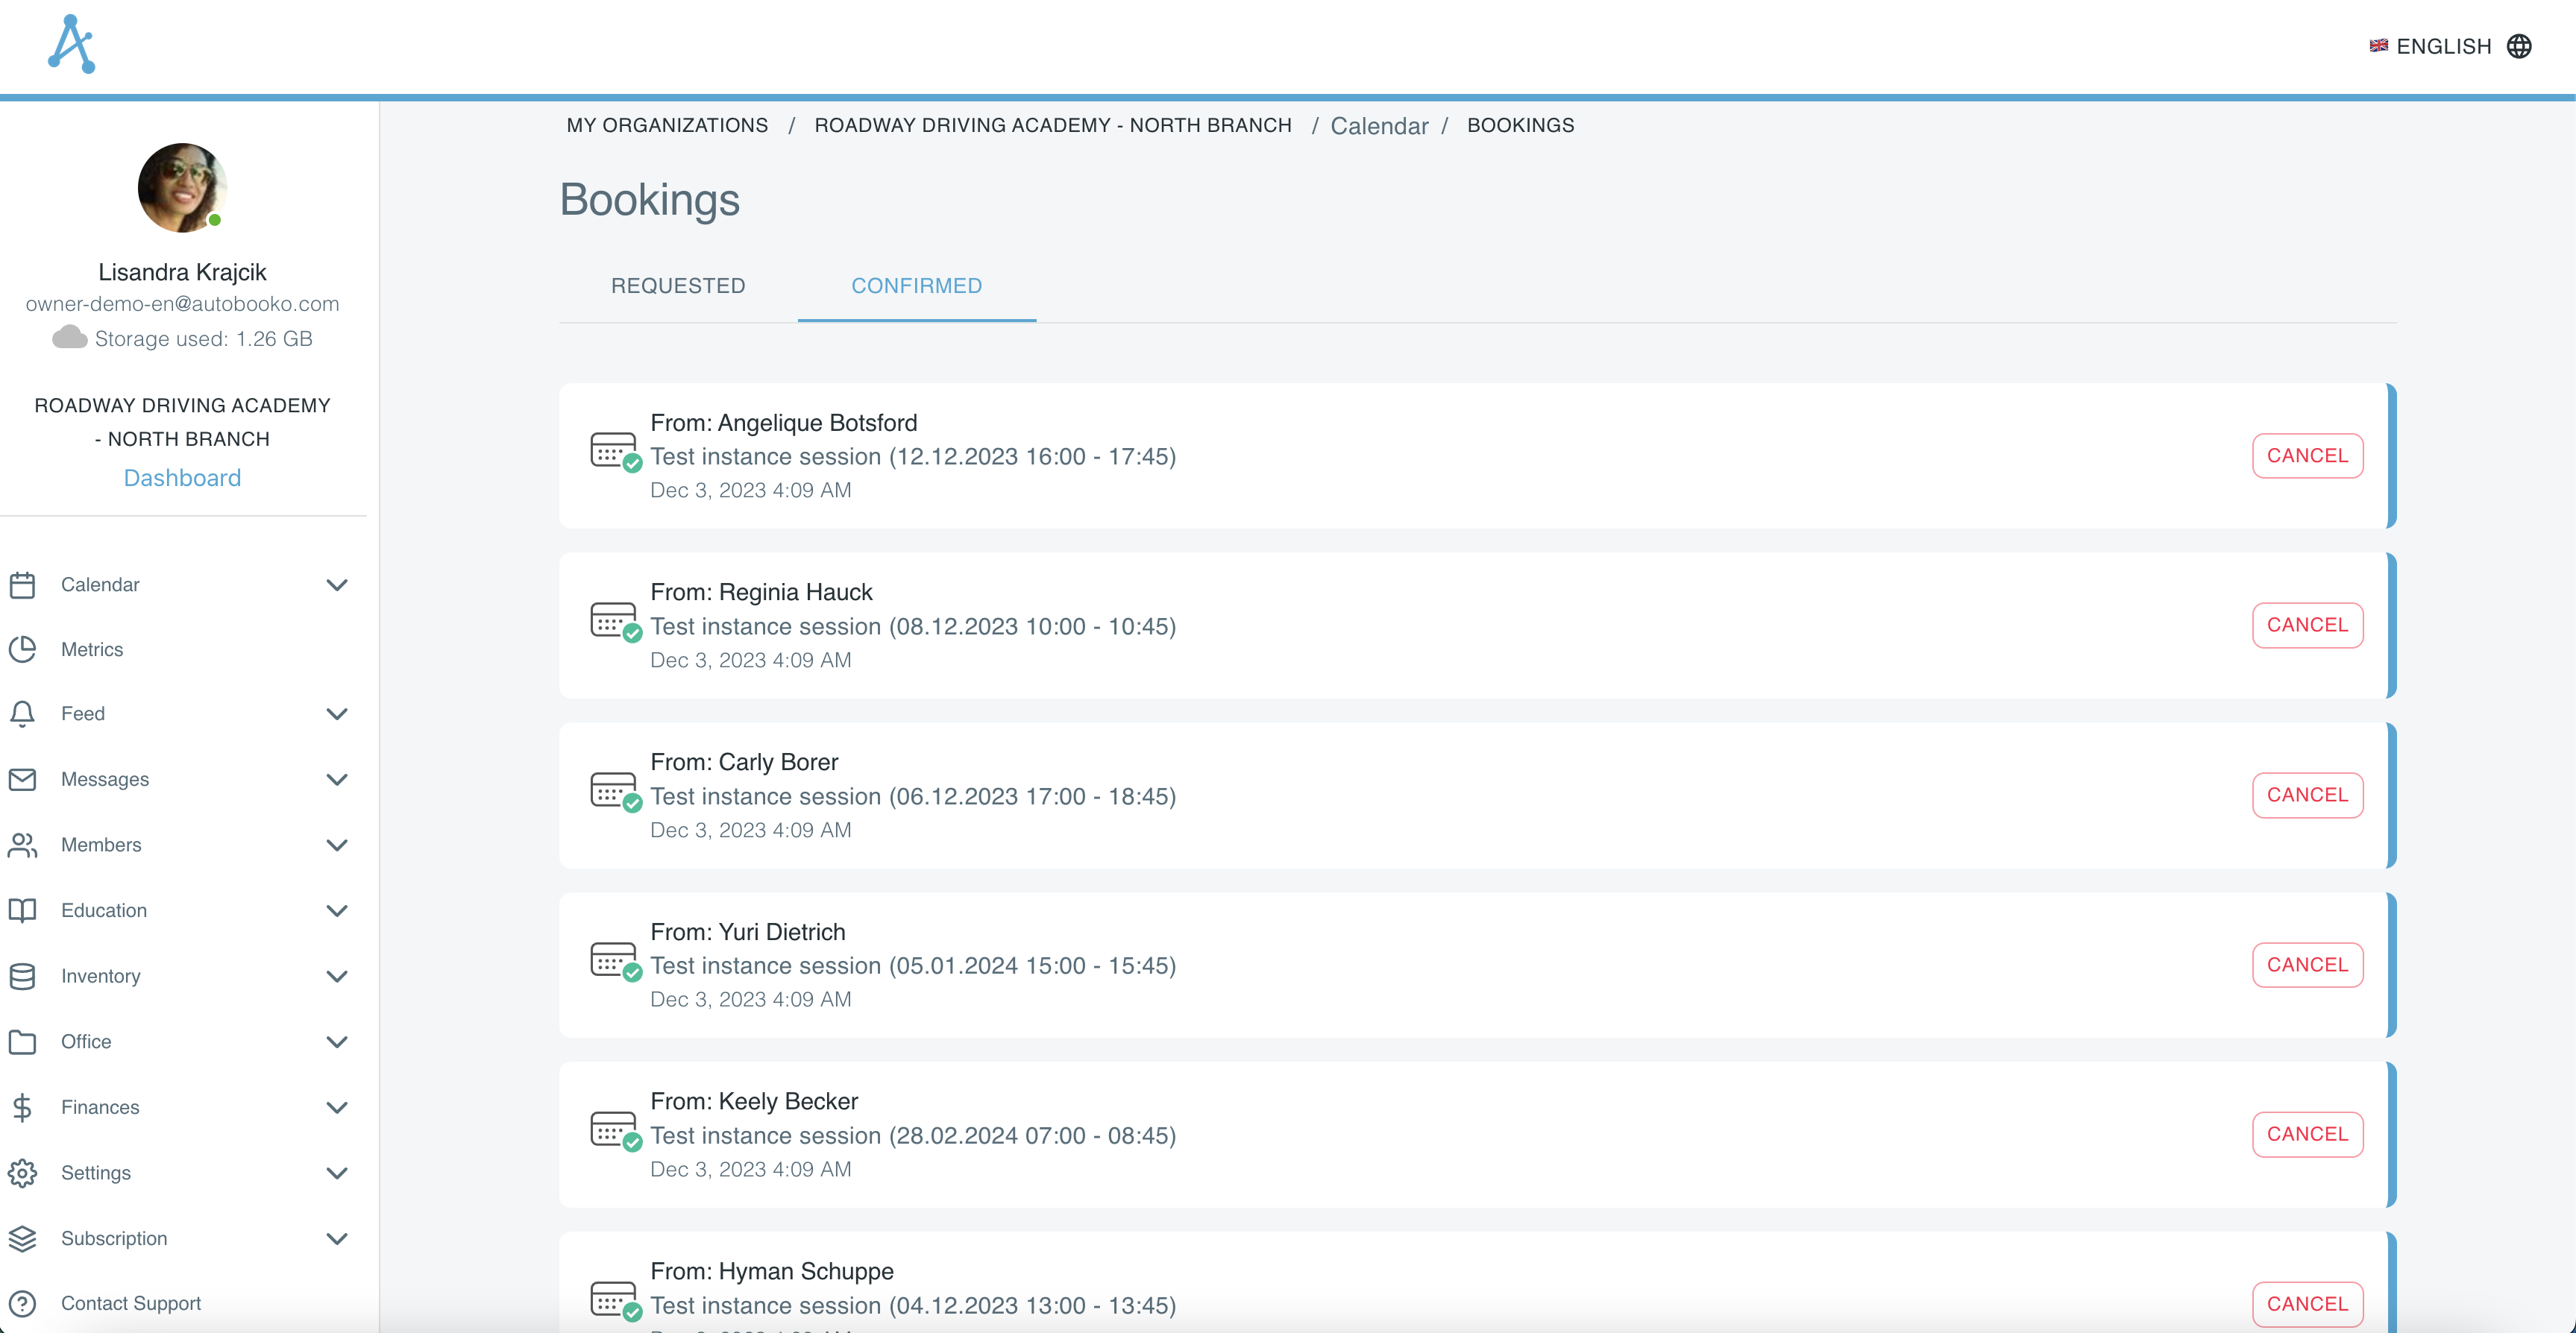Open the Dashboard link
Screen dimensions: 2576x1333
pyautogui.click(x=182, y=478)
